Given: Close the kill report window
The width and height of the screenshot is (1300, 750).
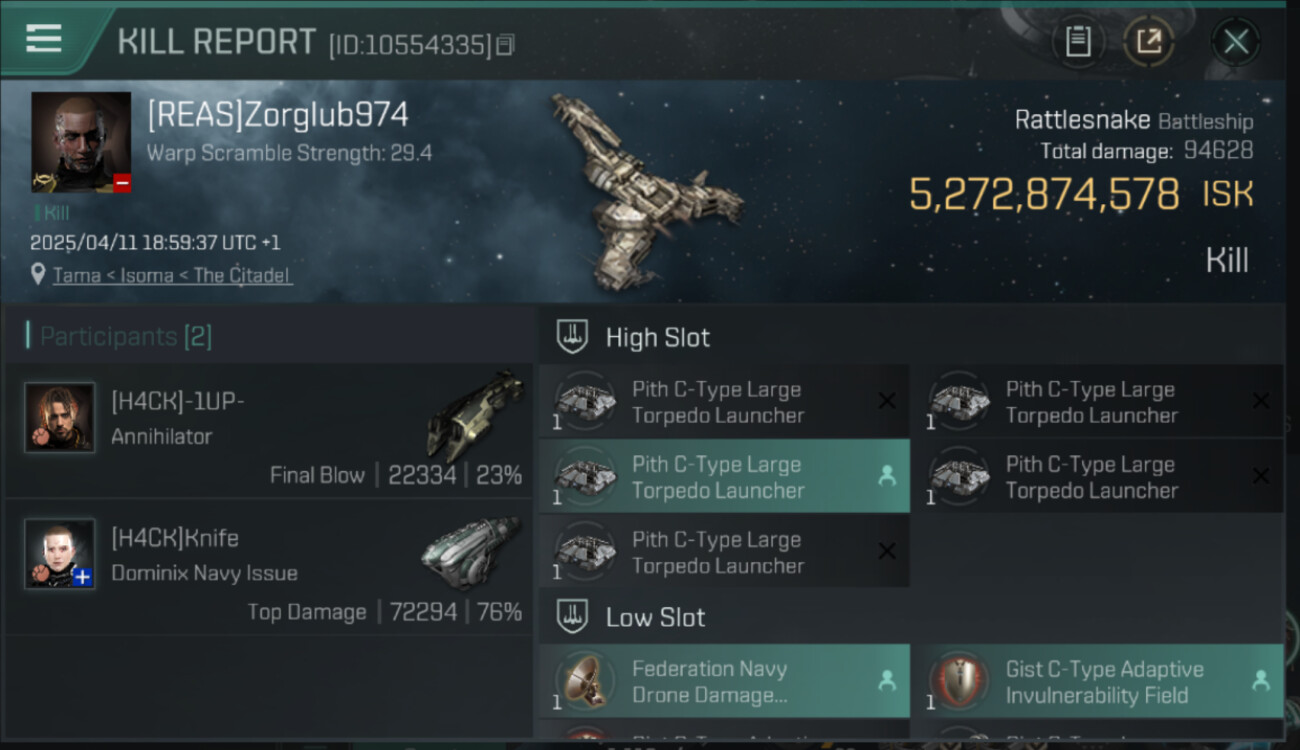Looking at the screenshot, I should [x=1236, y=42].
